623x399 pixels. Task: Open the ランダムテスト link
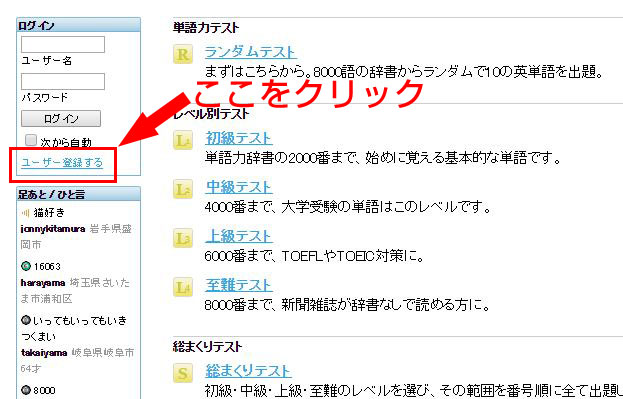pyautogui.click(x=250, y=52)
